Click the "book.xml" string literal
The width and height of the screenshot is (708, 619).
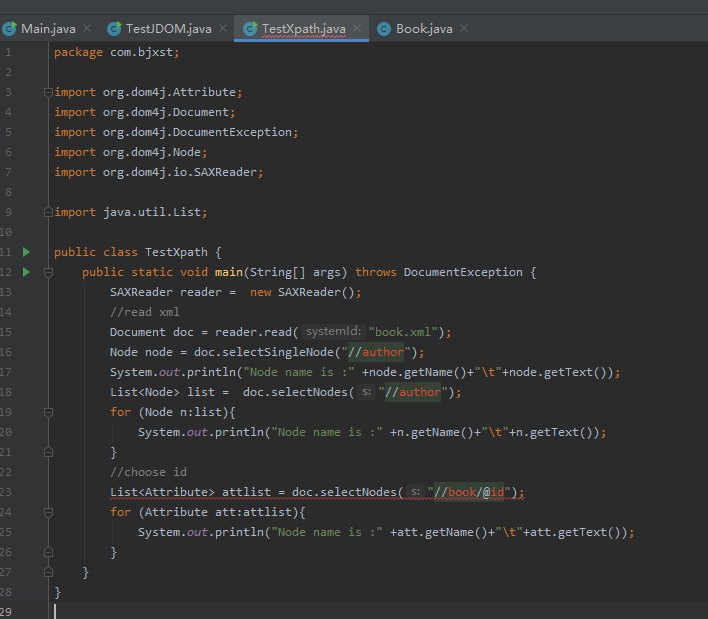click(x=403, y=332)
